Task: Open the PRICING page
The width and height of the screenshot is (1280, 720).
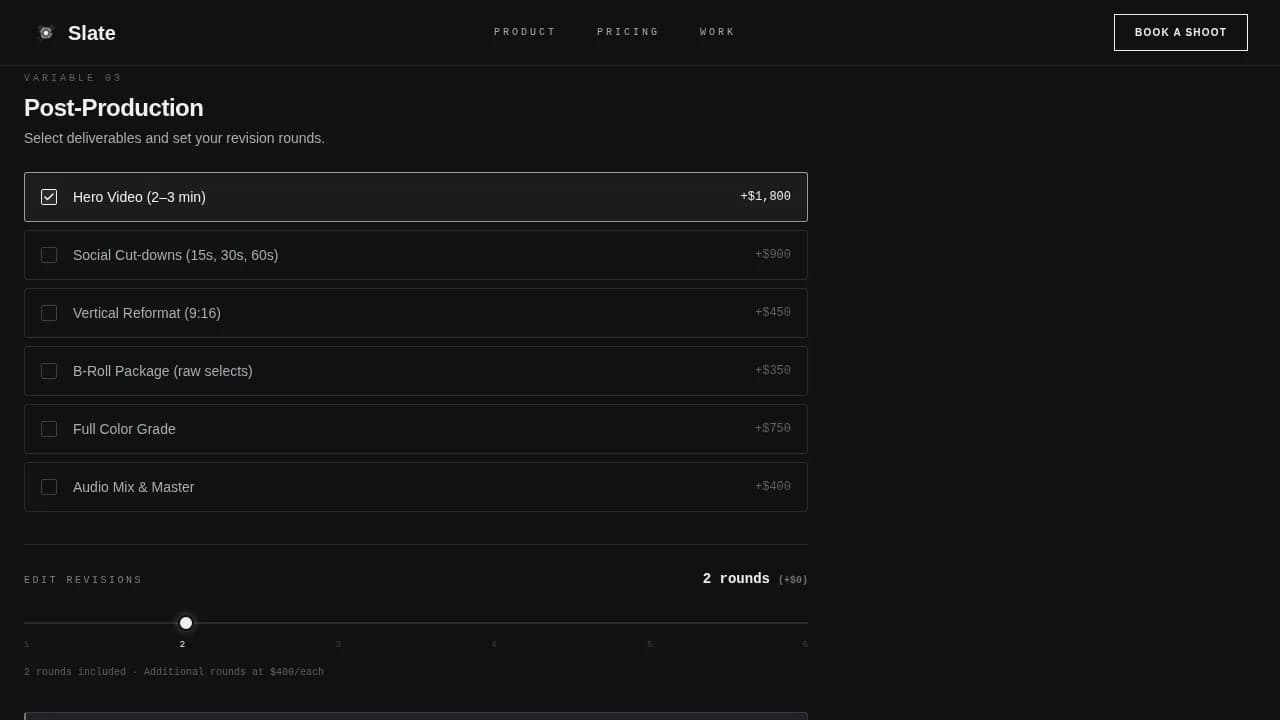Action: 627,32
